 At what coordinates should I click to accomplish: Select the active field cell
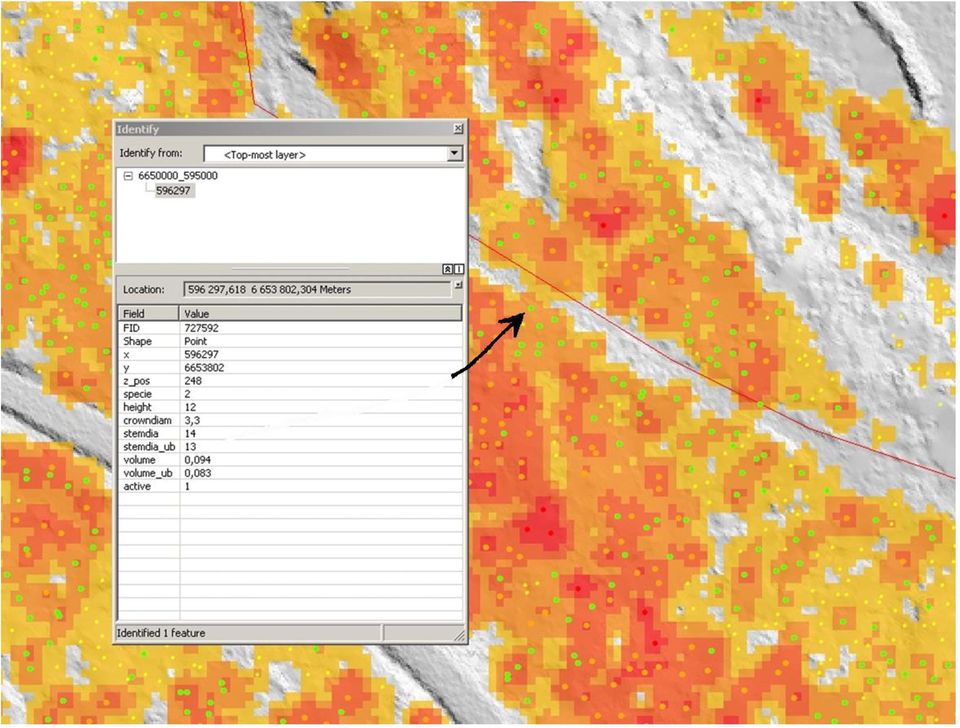click(149, 487)
